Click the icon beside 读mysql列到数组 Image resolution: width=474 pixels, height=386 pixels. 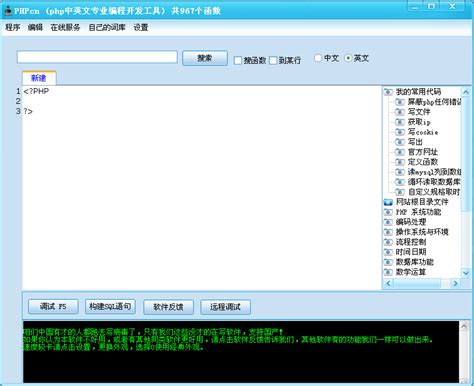400,172
